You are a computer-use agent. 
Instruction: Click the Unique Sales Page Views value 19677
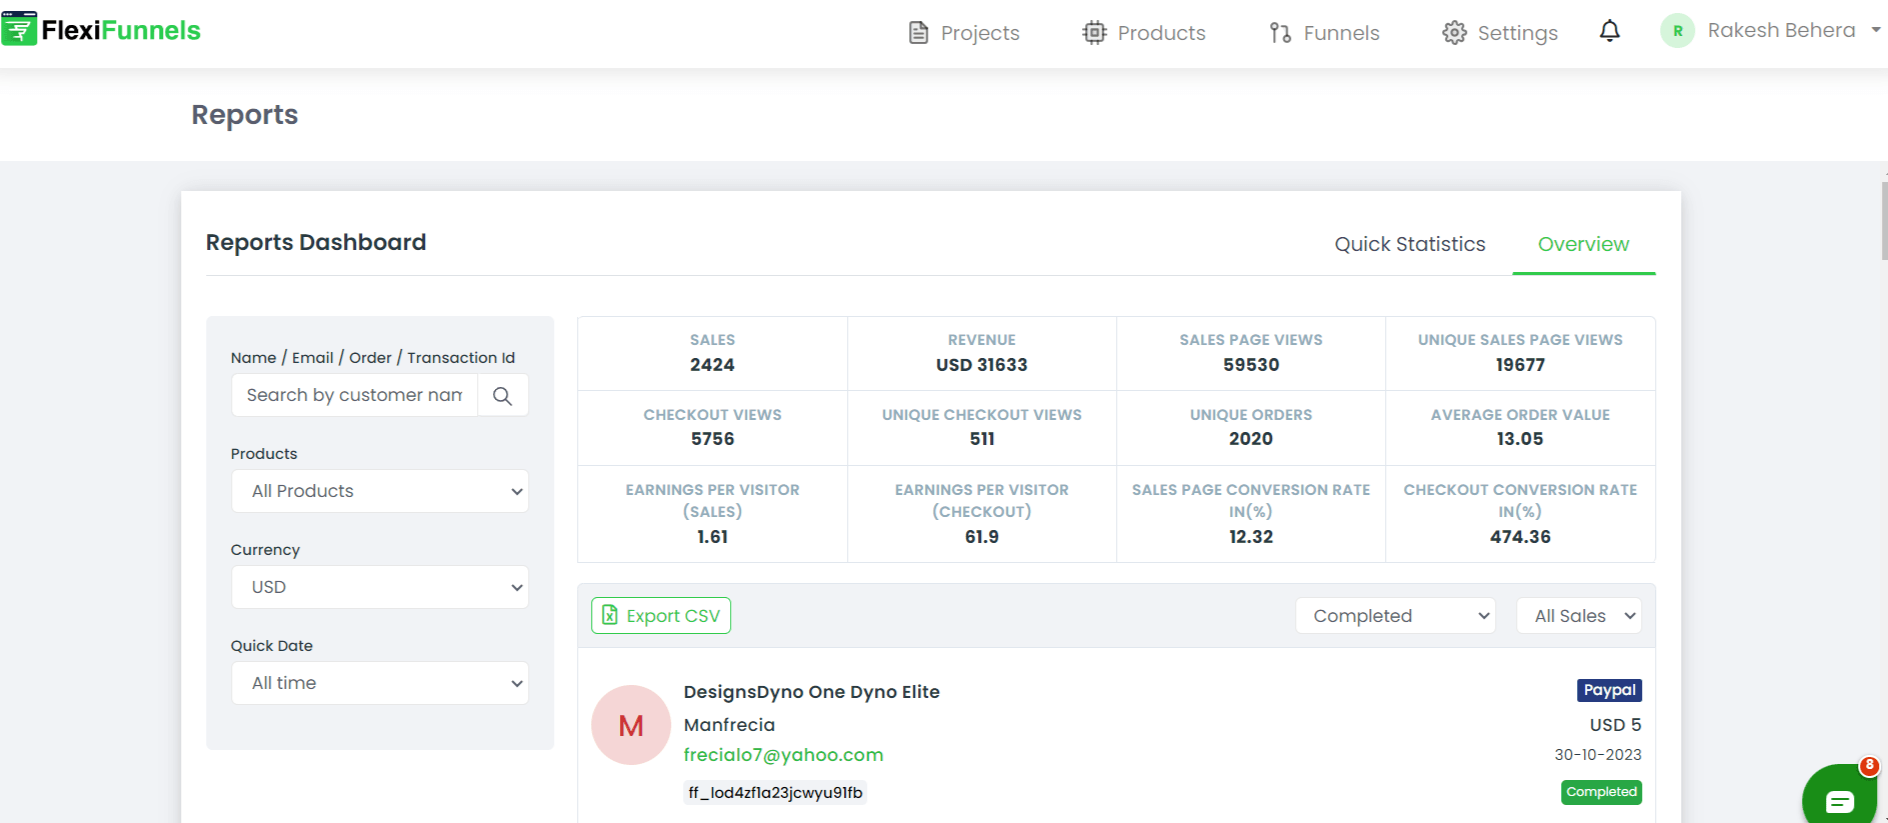(1520, 365)
